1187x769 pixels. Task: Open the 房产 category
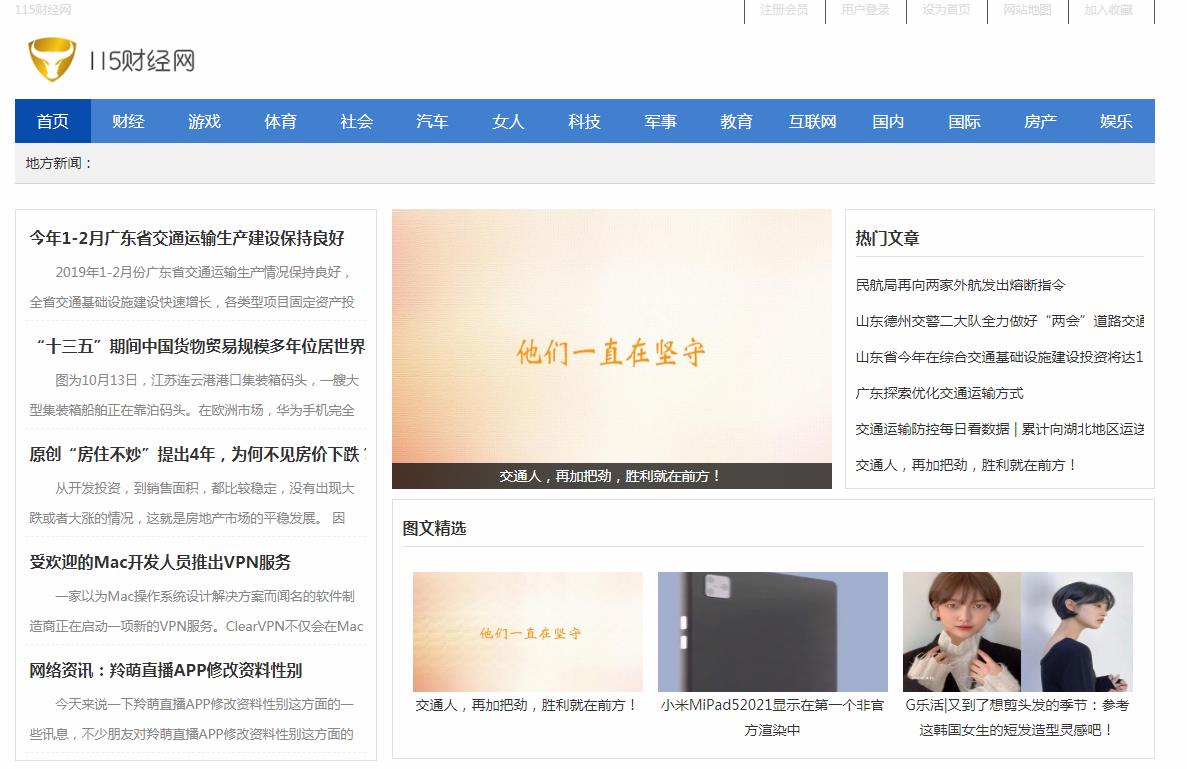(1041, 121)
